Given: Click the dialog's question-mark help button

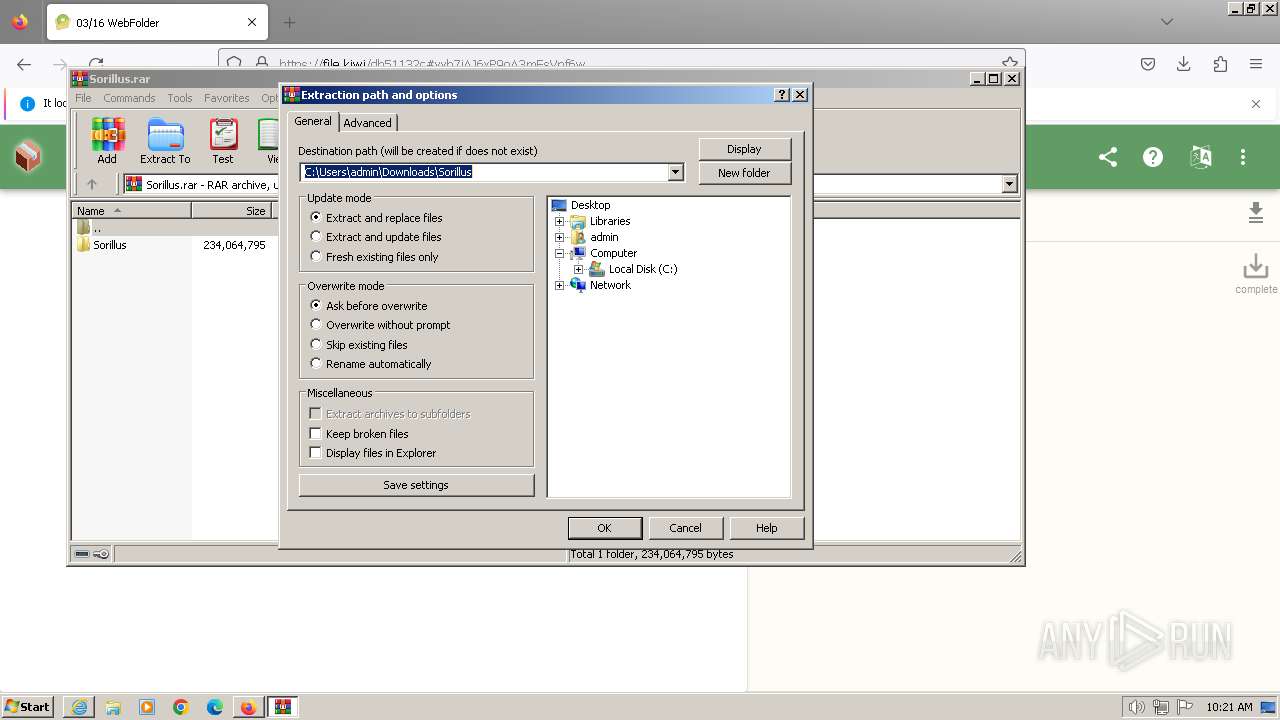Looking at the screenshot, I should tap(782, 95).
